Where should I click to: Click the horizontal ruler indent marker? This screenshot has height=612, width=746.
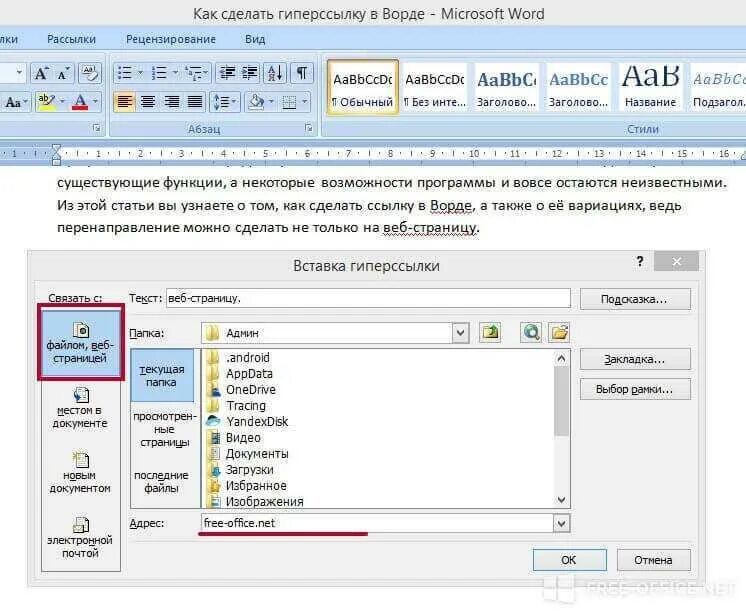click(x=56, y=154)
